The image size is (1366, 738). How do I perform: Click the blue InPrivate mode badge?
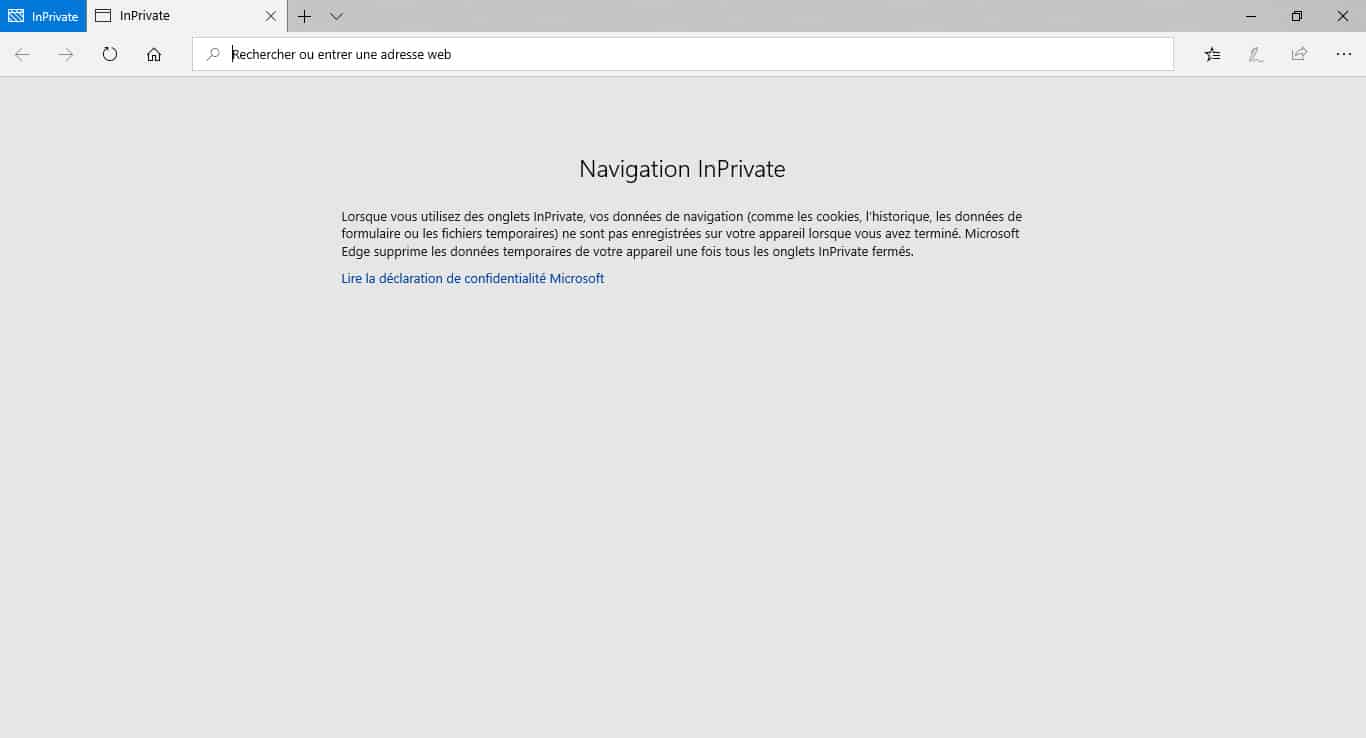[43, 16]
